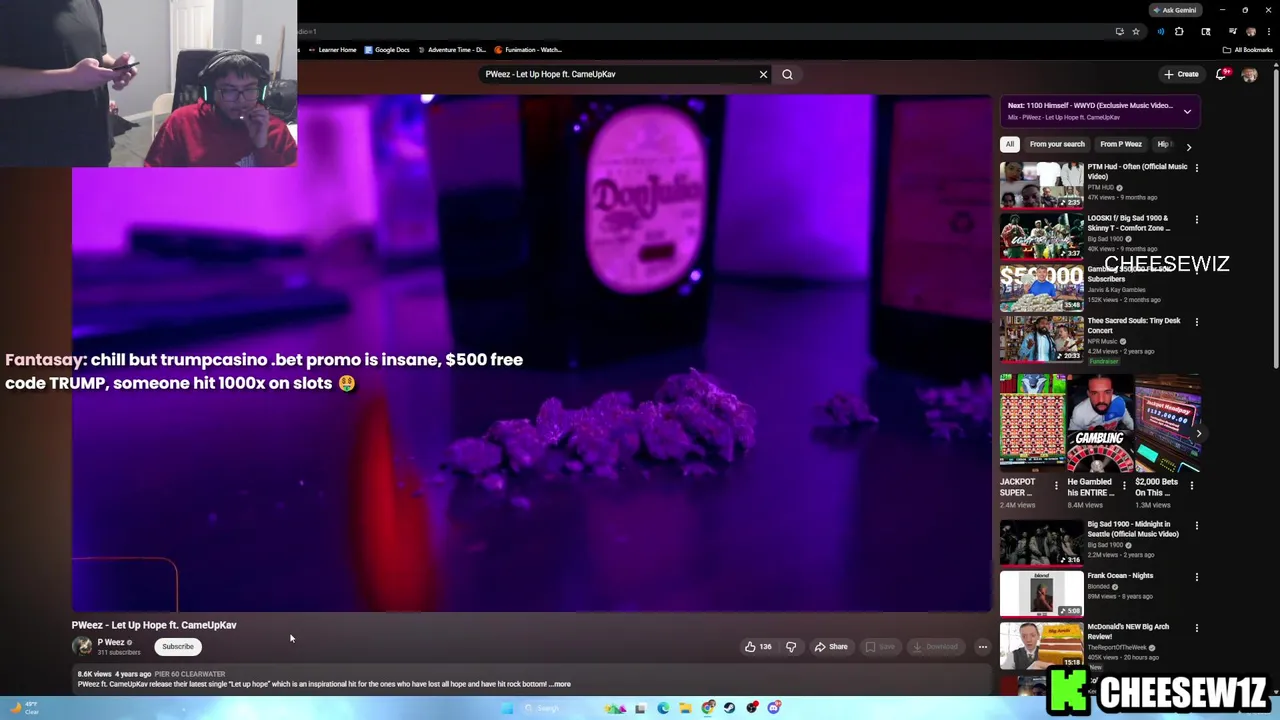Open the He Gambled his ENTIRE short
This screenshot has width=1280, height=720.
click(x=1100, y=423)
